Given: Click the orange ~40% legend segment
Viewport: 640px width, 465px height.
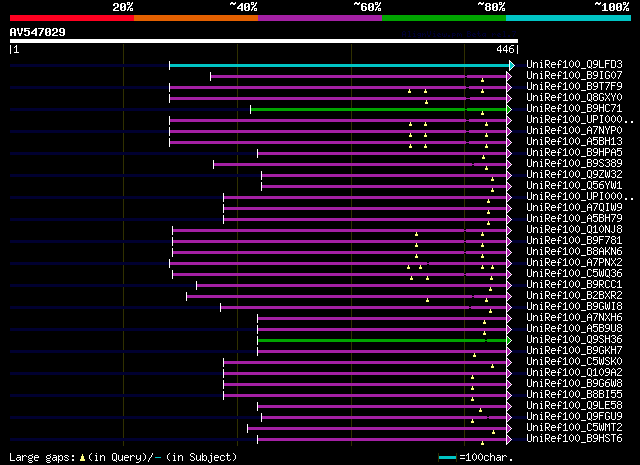Looking at the screenshot, I should 196,18.
